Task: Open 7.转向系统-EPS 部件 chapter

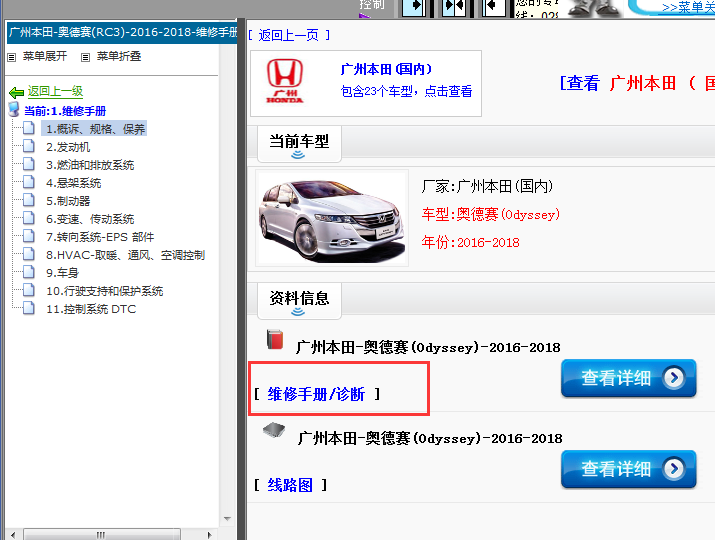Action: pos(100,237)
